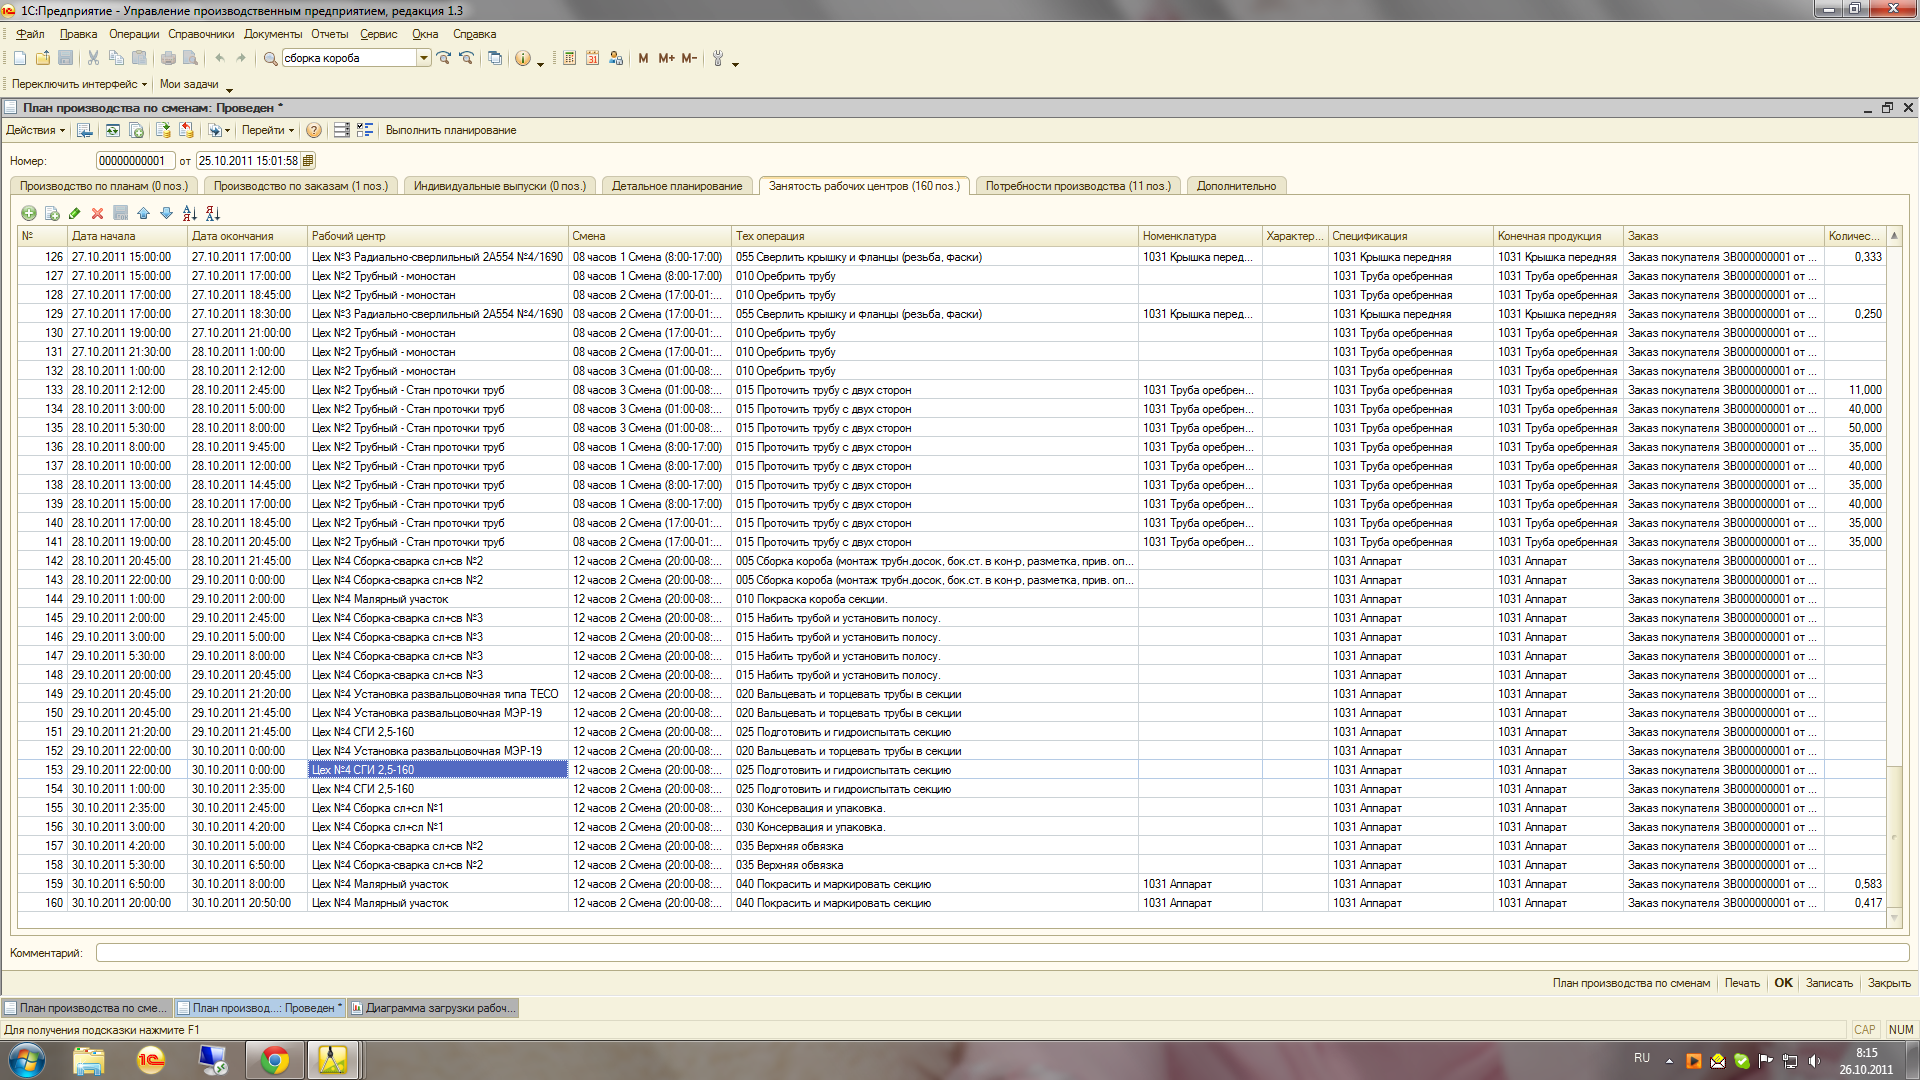Image resolution: width=1920 pixels, height=1080 pixels.
Task: Switch to Производство по заказам tab
Action: [301, 186]
